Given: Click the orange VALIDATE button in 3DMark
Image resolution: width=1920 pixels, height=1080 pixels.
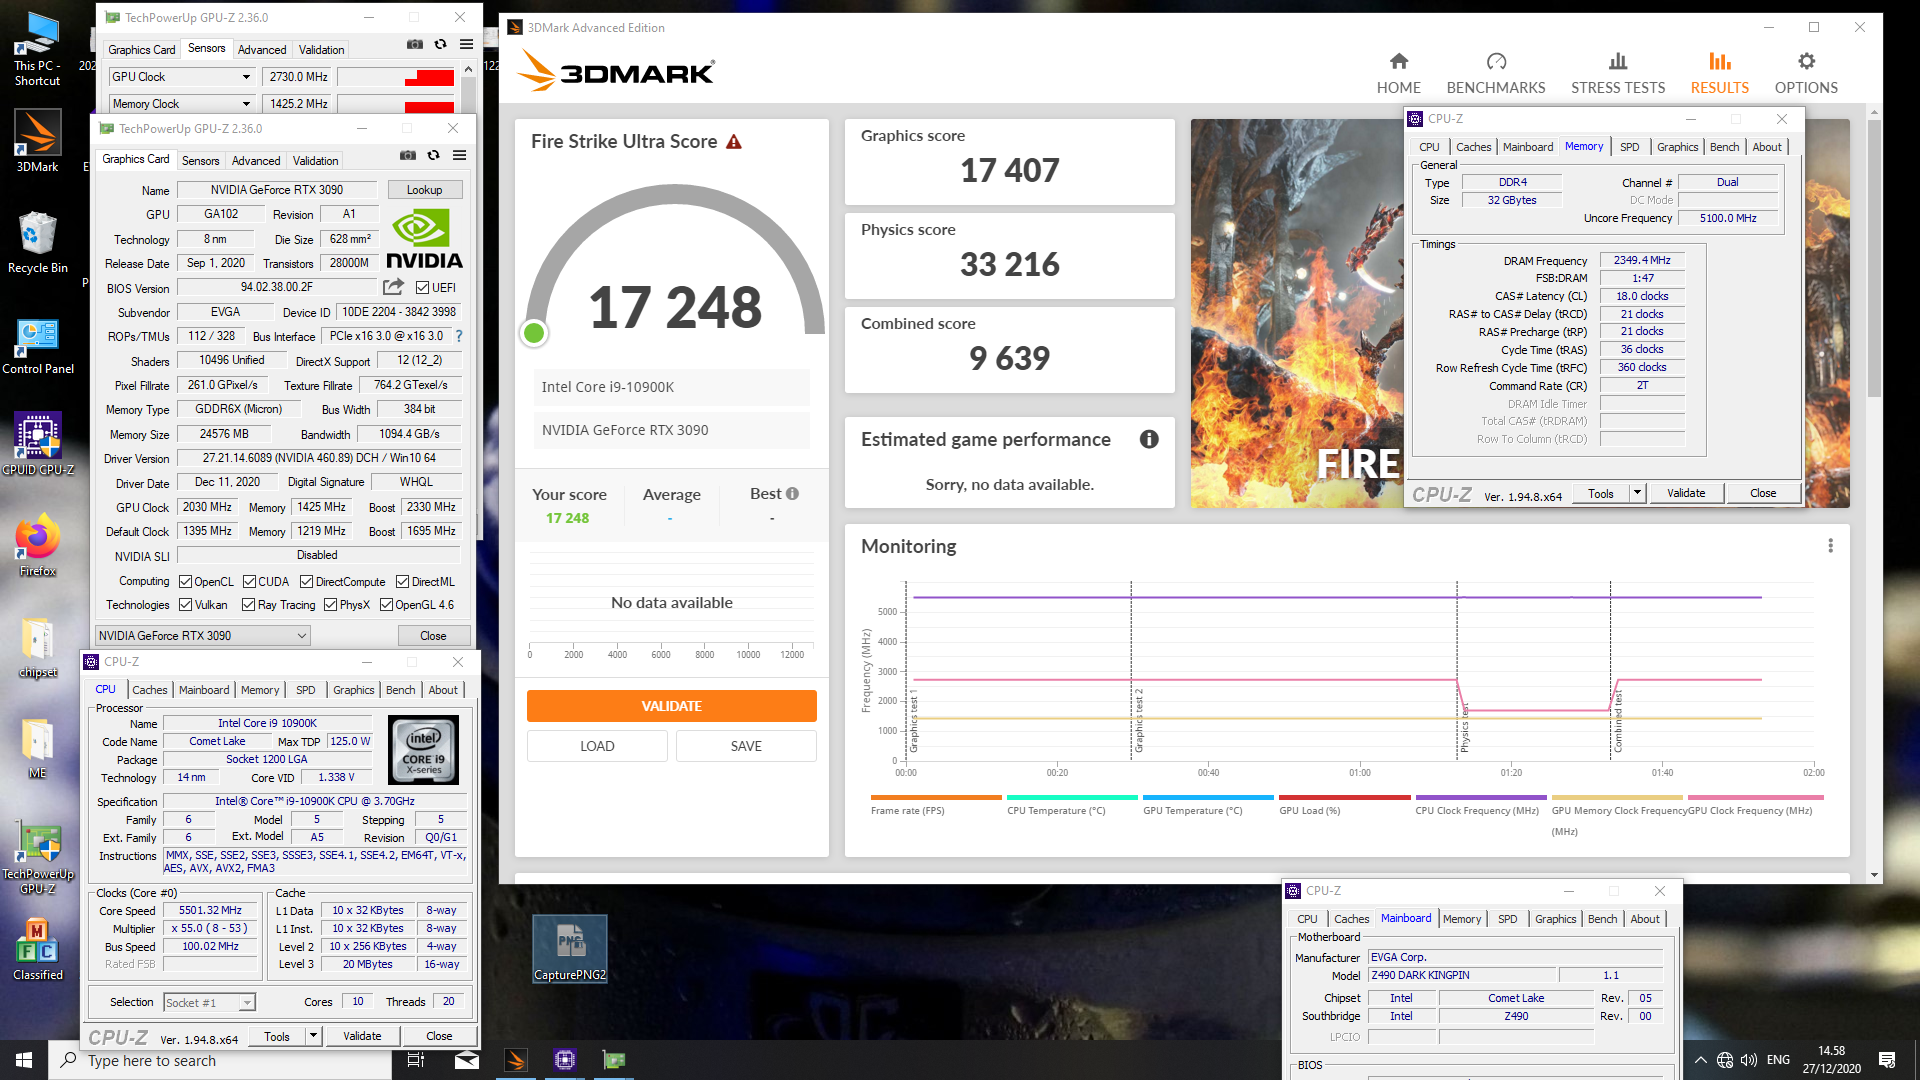Looking at the screenshot, I should (671, 706).
